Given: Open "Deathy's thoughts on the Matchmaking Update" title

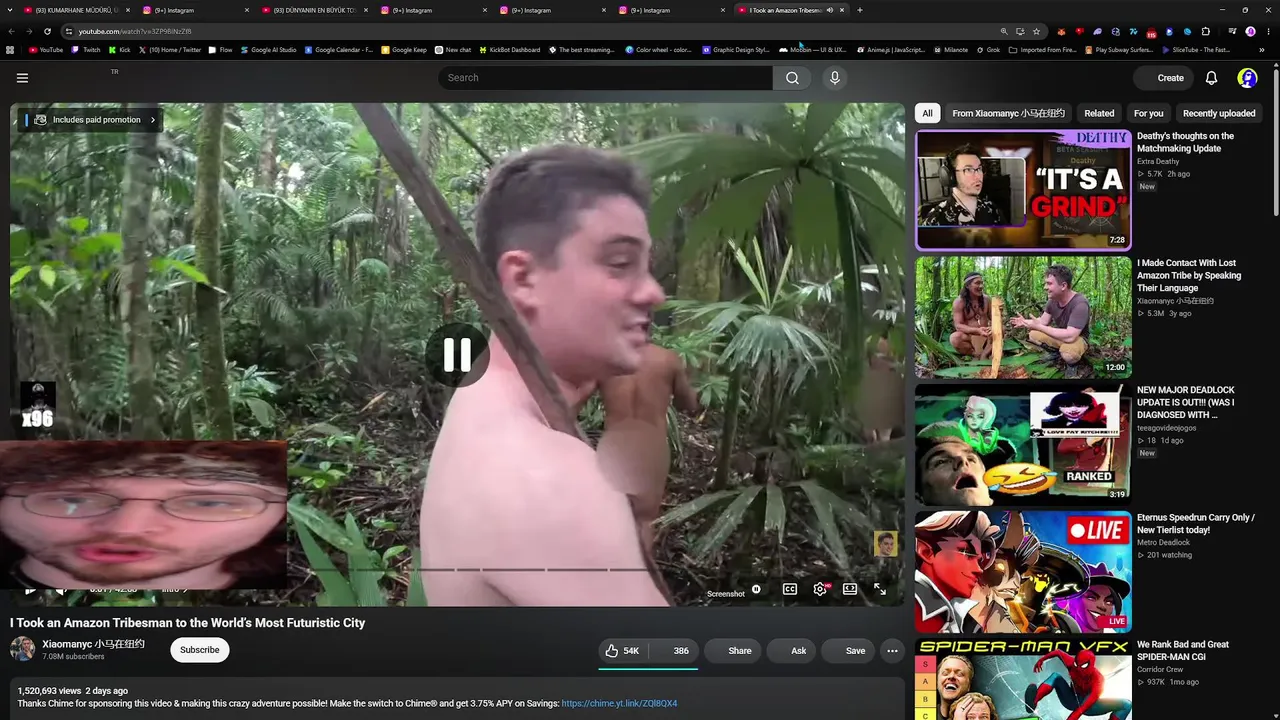Looking at the screenshot, I should pos(1185,142).
